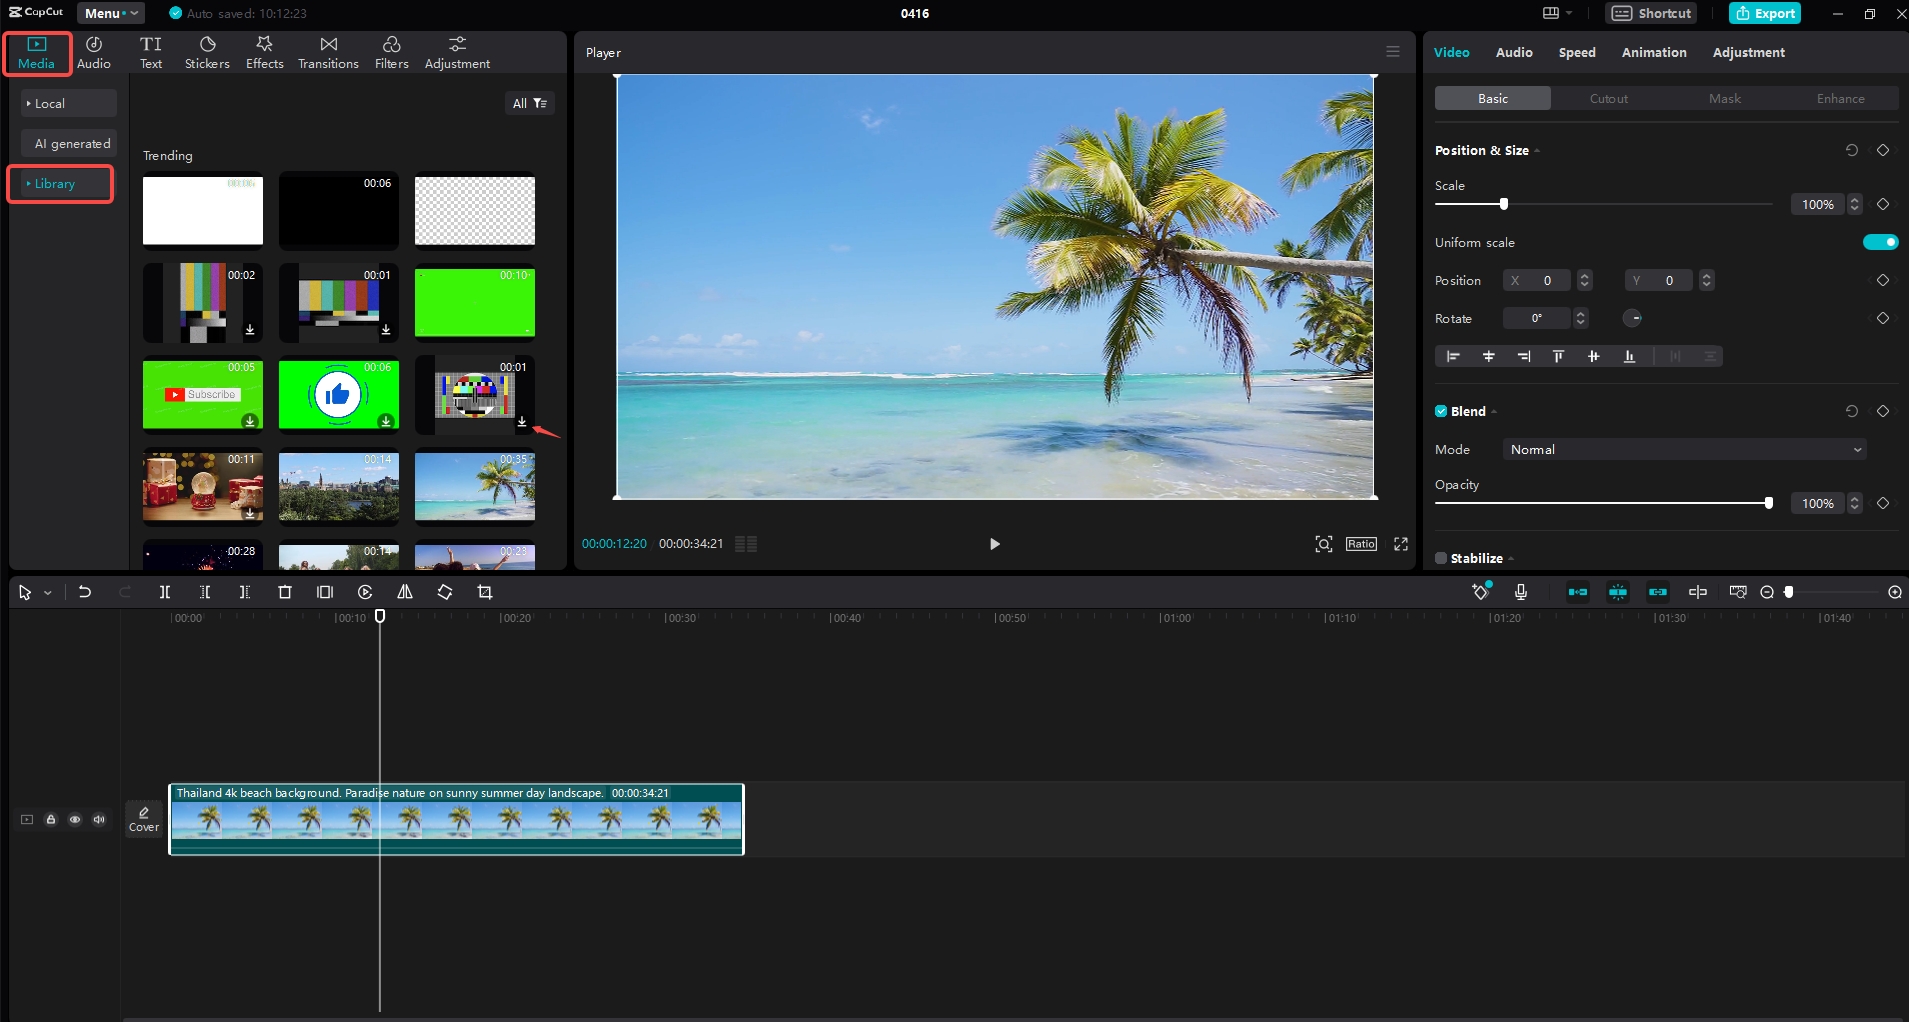Open the Crop tool

pos(485,591)
